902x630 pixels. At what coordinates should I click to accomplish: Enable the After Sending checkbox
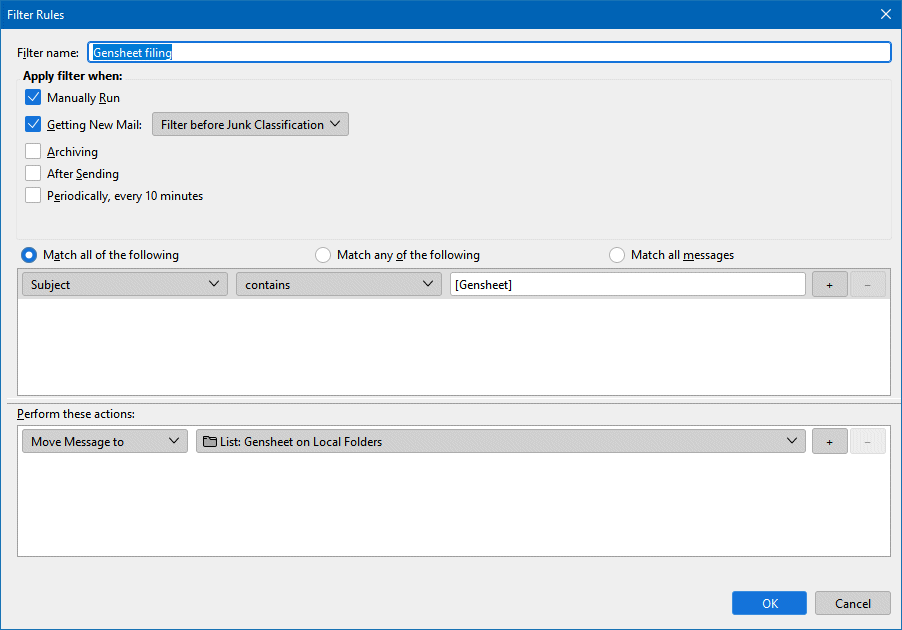(x=33, y=173)
